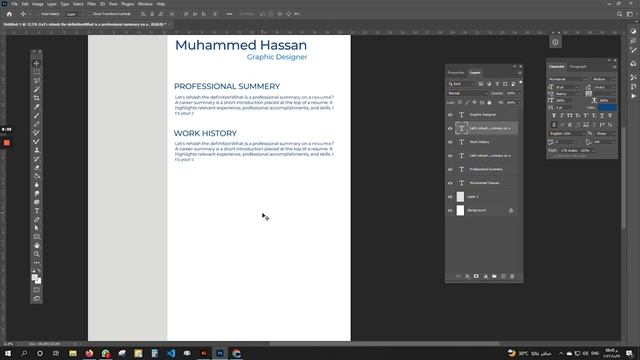This screenshot has height=360, width=640.
Task: Click the fx layer style icon
Action: click(467, 276)
